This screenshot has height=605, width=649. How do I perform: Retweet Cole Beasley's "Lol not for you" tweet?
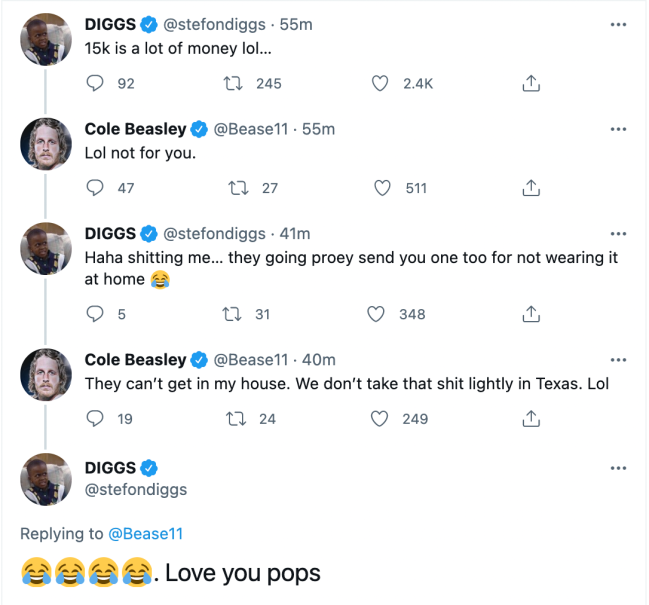240,187
